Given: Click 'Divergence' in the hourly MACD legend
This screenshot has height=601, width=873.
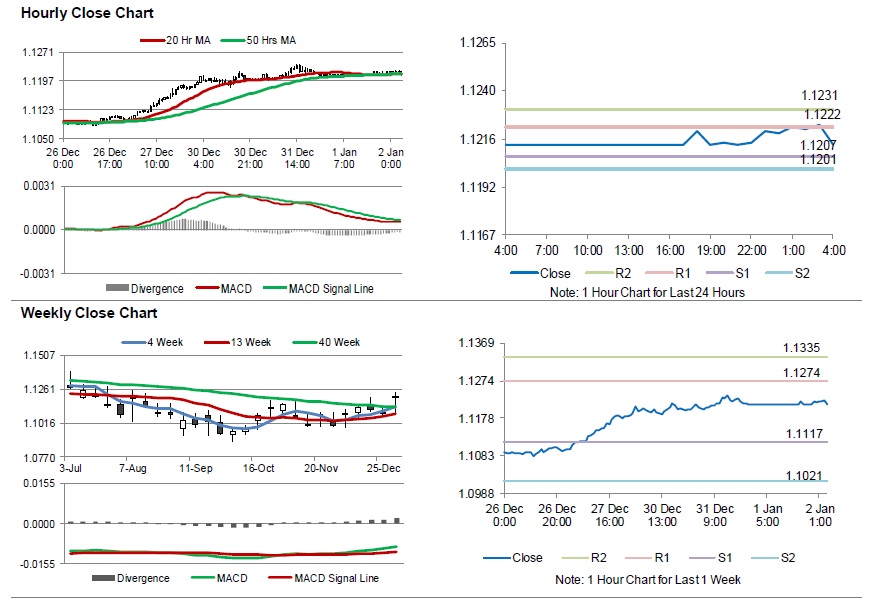Looking at the screenshot, I should [x=157, y=289].
